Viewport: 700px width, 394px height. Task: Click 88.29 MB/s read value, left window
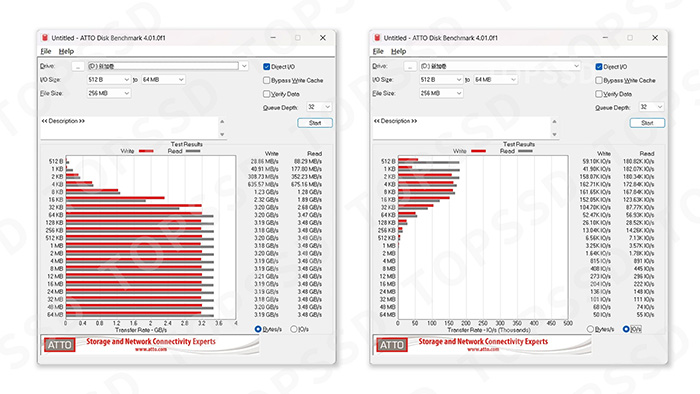308,162
